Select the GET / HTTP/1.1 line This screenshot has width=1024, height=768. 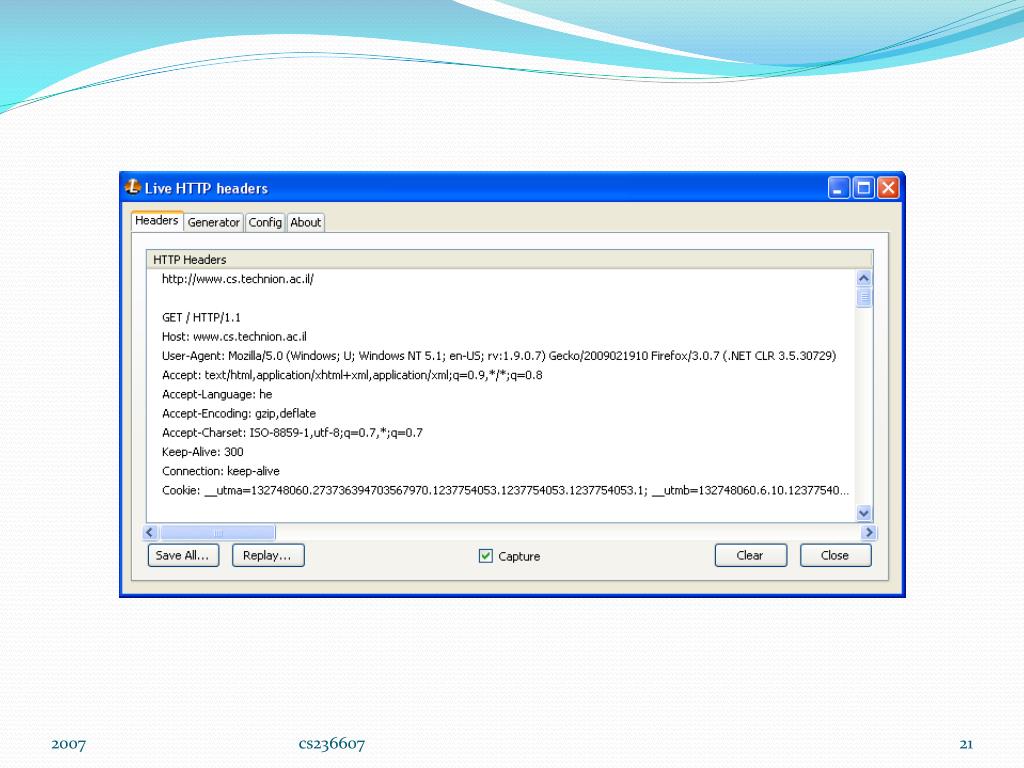201,317
